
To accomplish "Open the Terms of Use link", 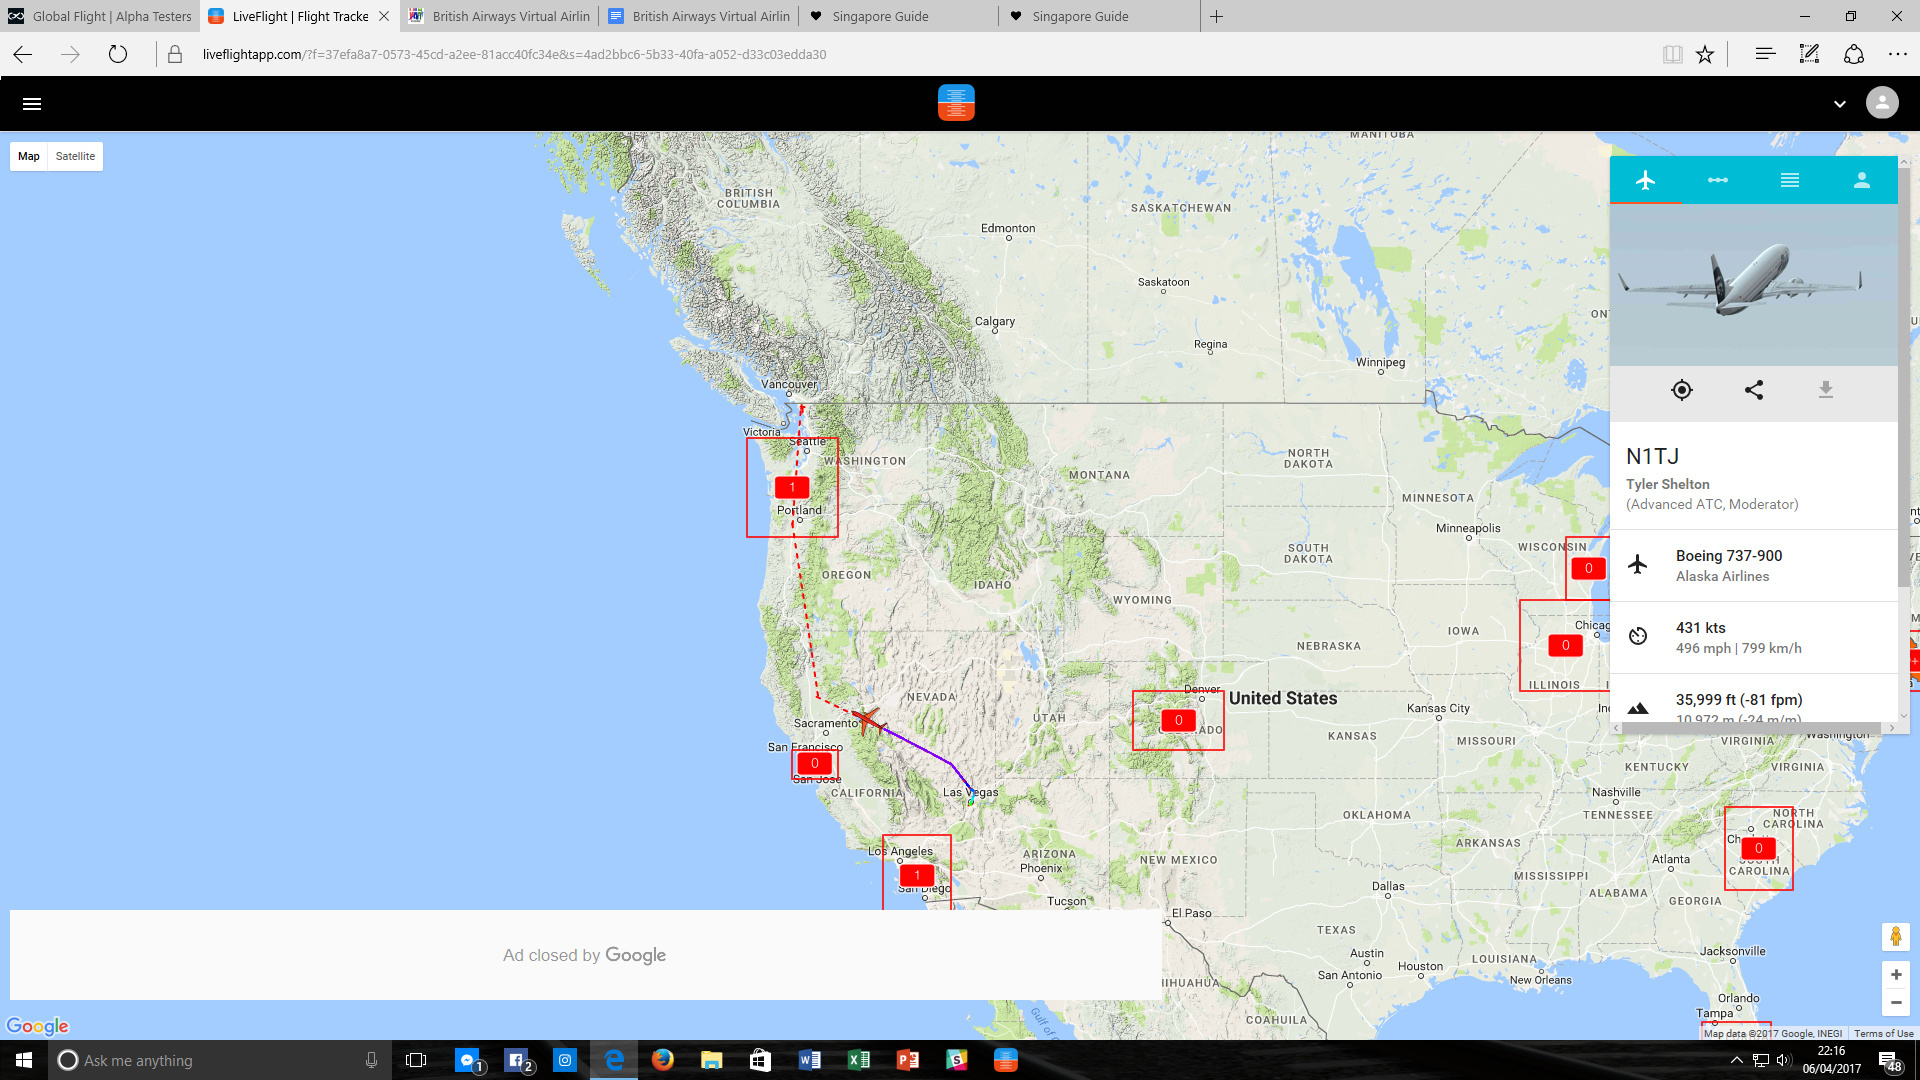I will click(1883, 1033).
